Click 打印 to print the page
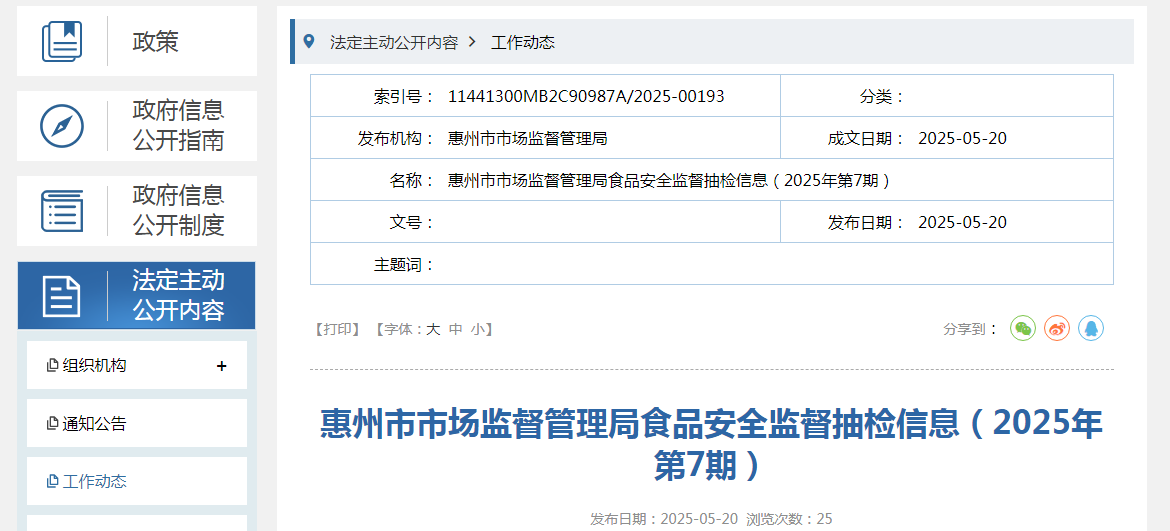 coord(337,329)
